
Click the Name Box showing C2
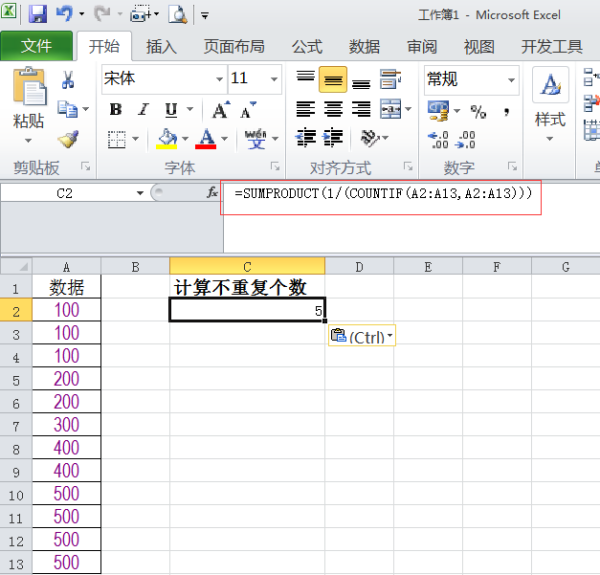pos(64,193)
